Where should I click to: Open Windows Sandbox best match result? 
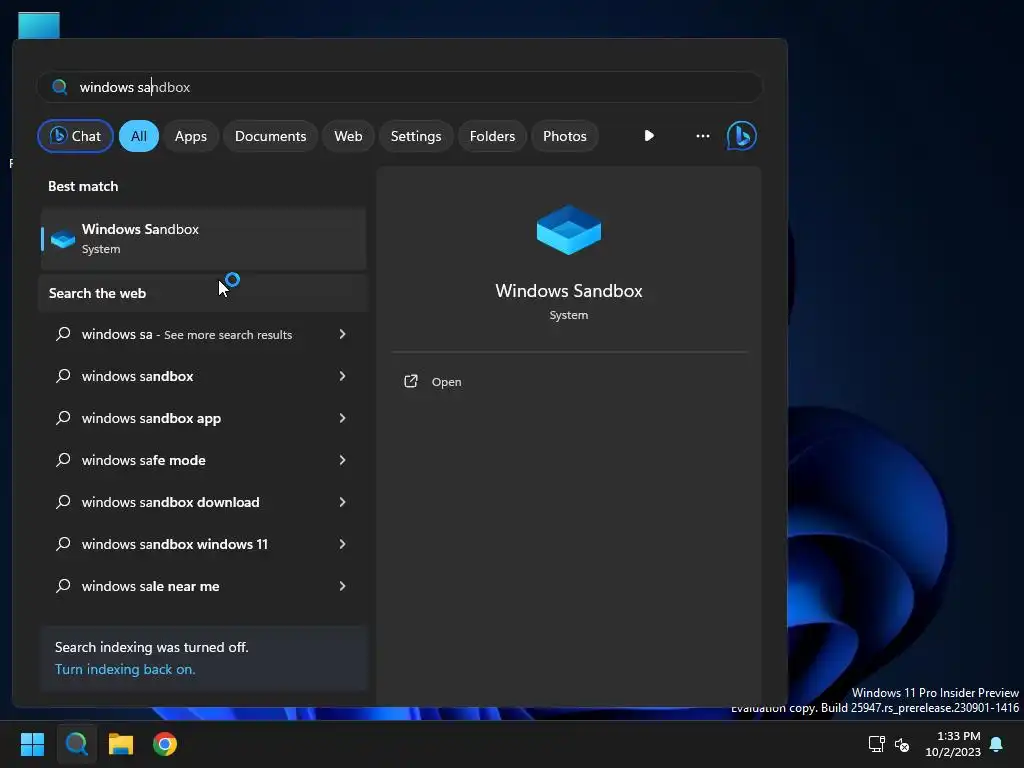click(x=203, y=238)
